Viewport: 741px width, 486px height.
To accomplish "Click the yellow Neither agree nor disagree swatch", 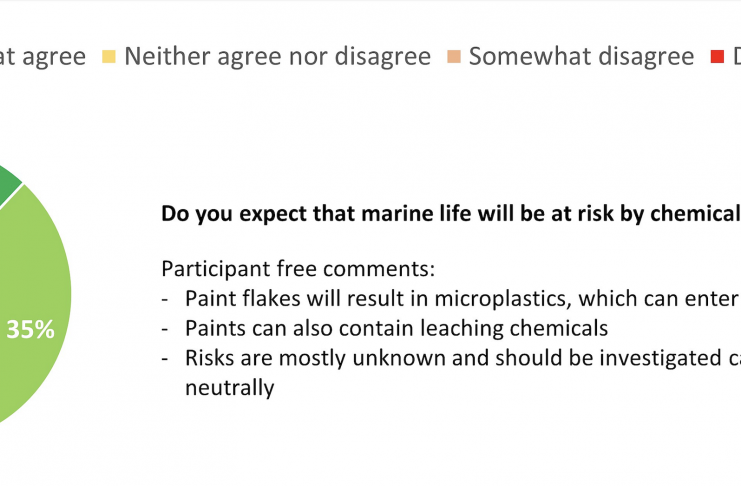I will 109,57.
